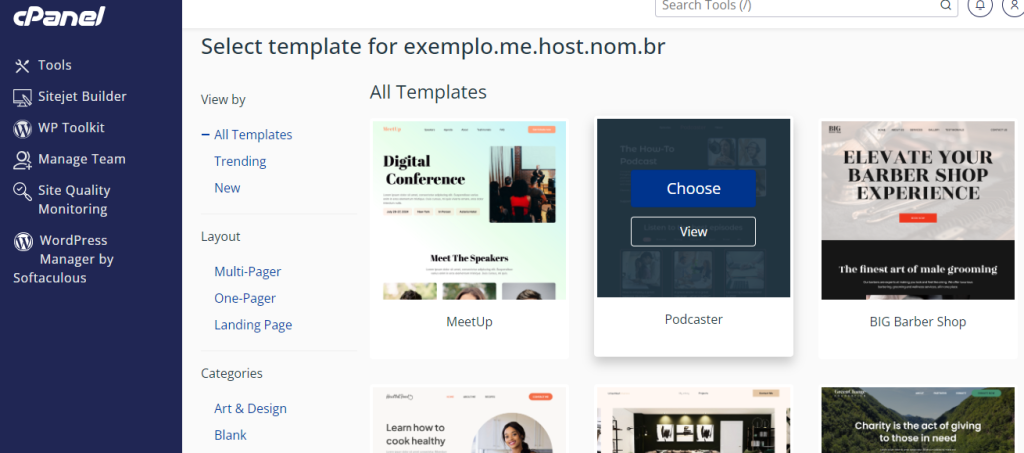Click the Manage Team user icon
The width and height of the screenshot is (1024, 453).
[x=22, y=160]
